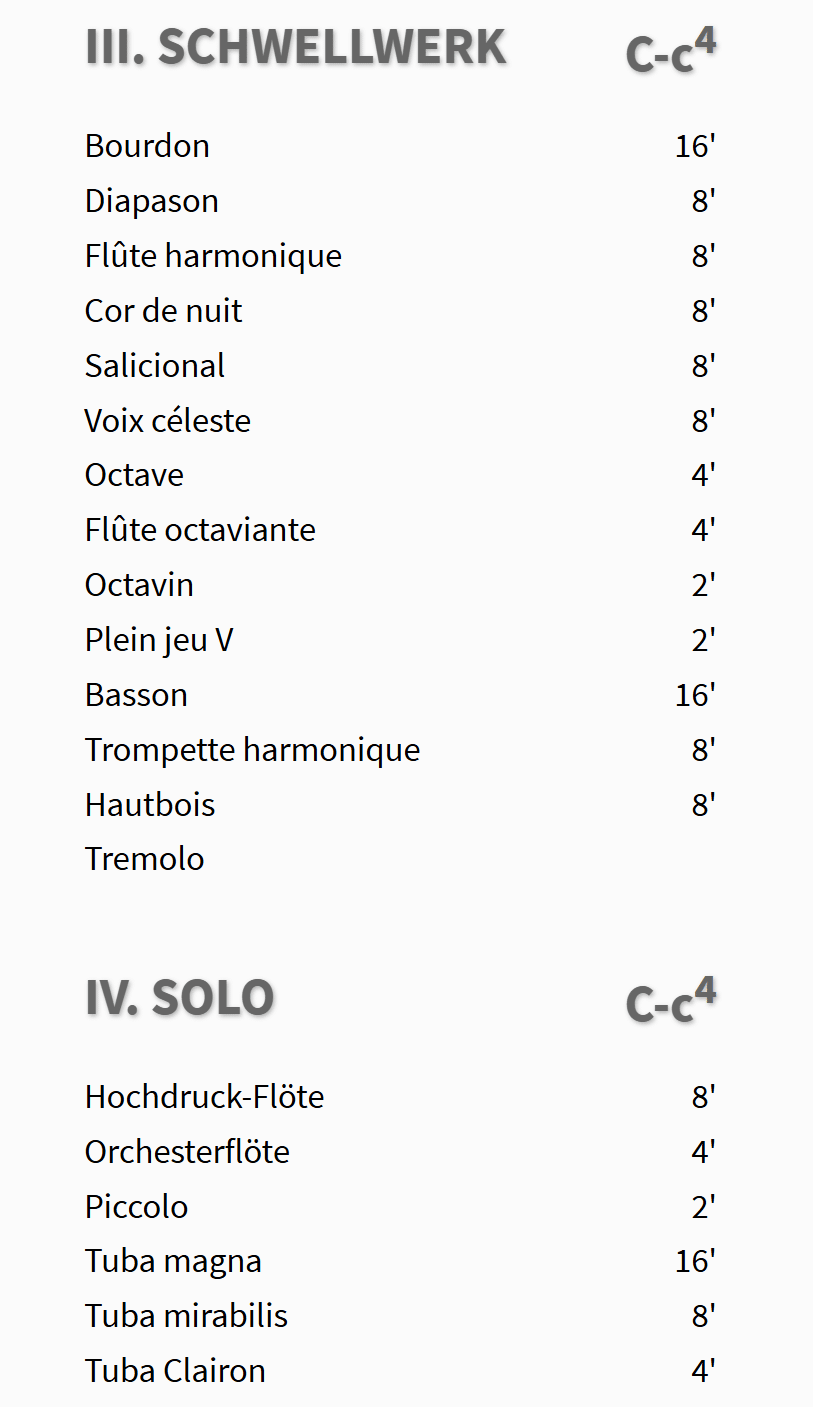This screenshot has height=1407, width=813.
Task: Select the Basson stop name
Action: coord(136,695)
